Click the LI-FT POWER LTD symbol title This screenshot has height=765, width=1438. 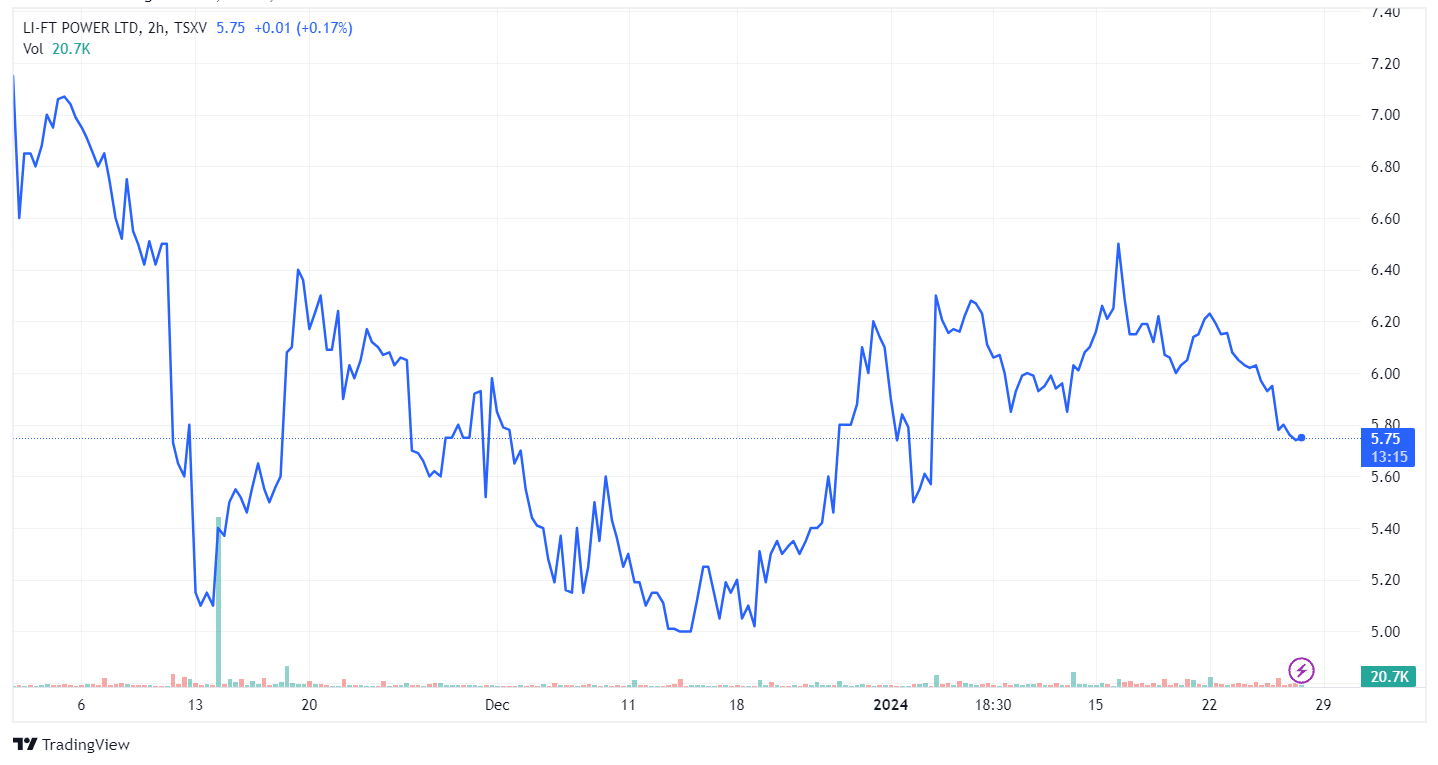pyautogui.click(x=83, y=28)
